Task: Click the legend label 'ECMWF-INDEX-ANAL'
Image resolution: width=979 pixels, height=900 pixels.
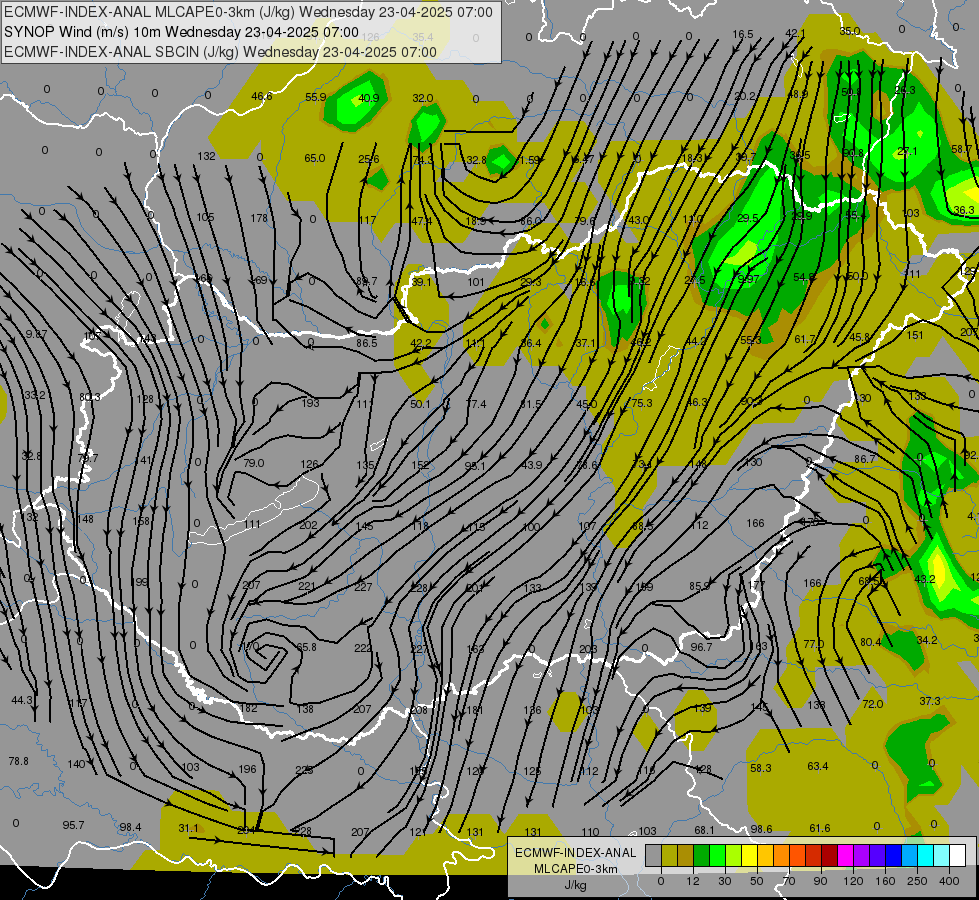Action: (x=576, y=853)
